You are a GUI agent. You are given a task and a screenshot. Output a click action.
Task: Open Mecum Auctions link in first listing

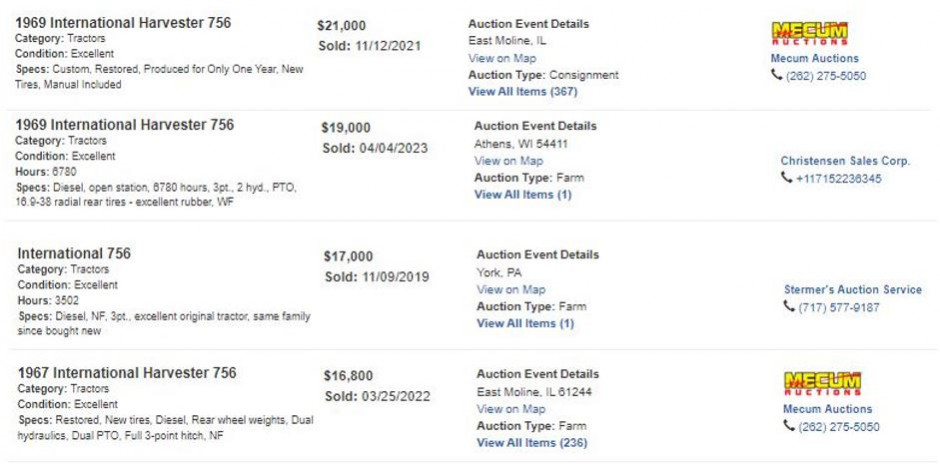click(815, 58)
